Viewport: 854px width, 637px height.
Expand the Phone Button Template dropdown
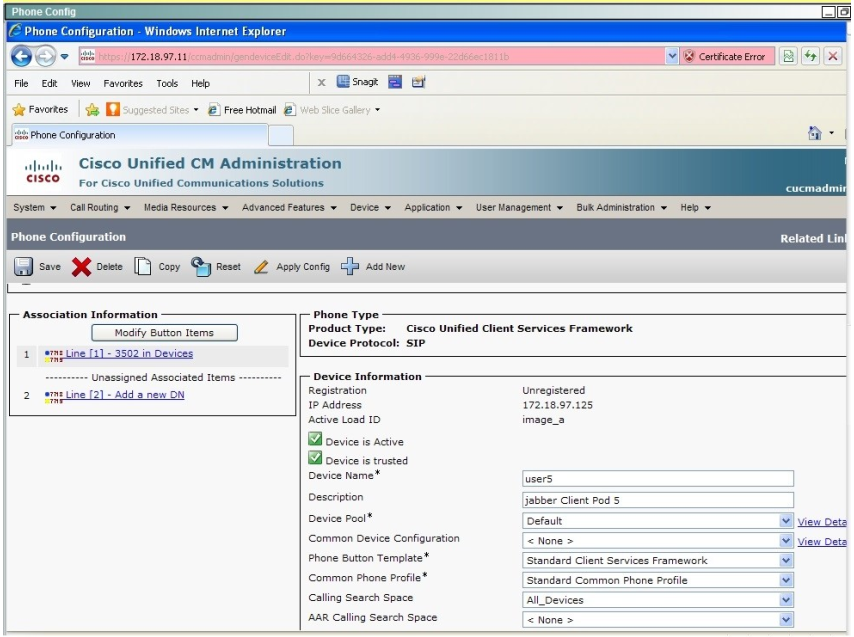click(x=785, y=561)
